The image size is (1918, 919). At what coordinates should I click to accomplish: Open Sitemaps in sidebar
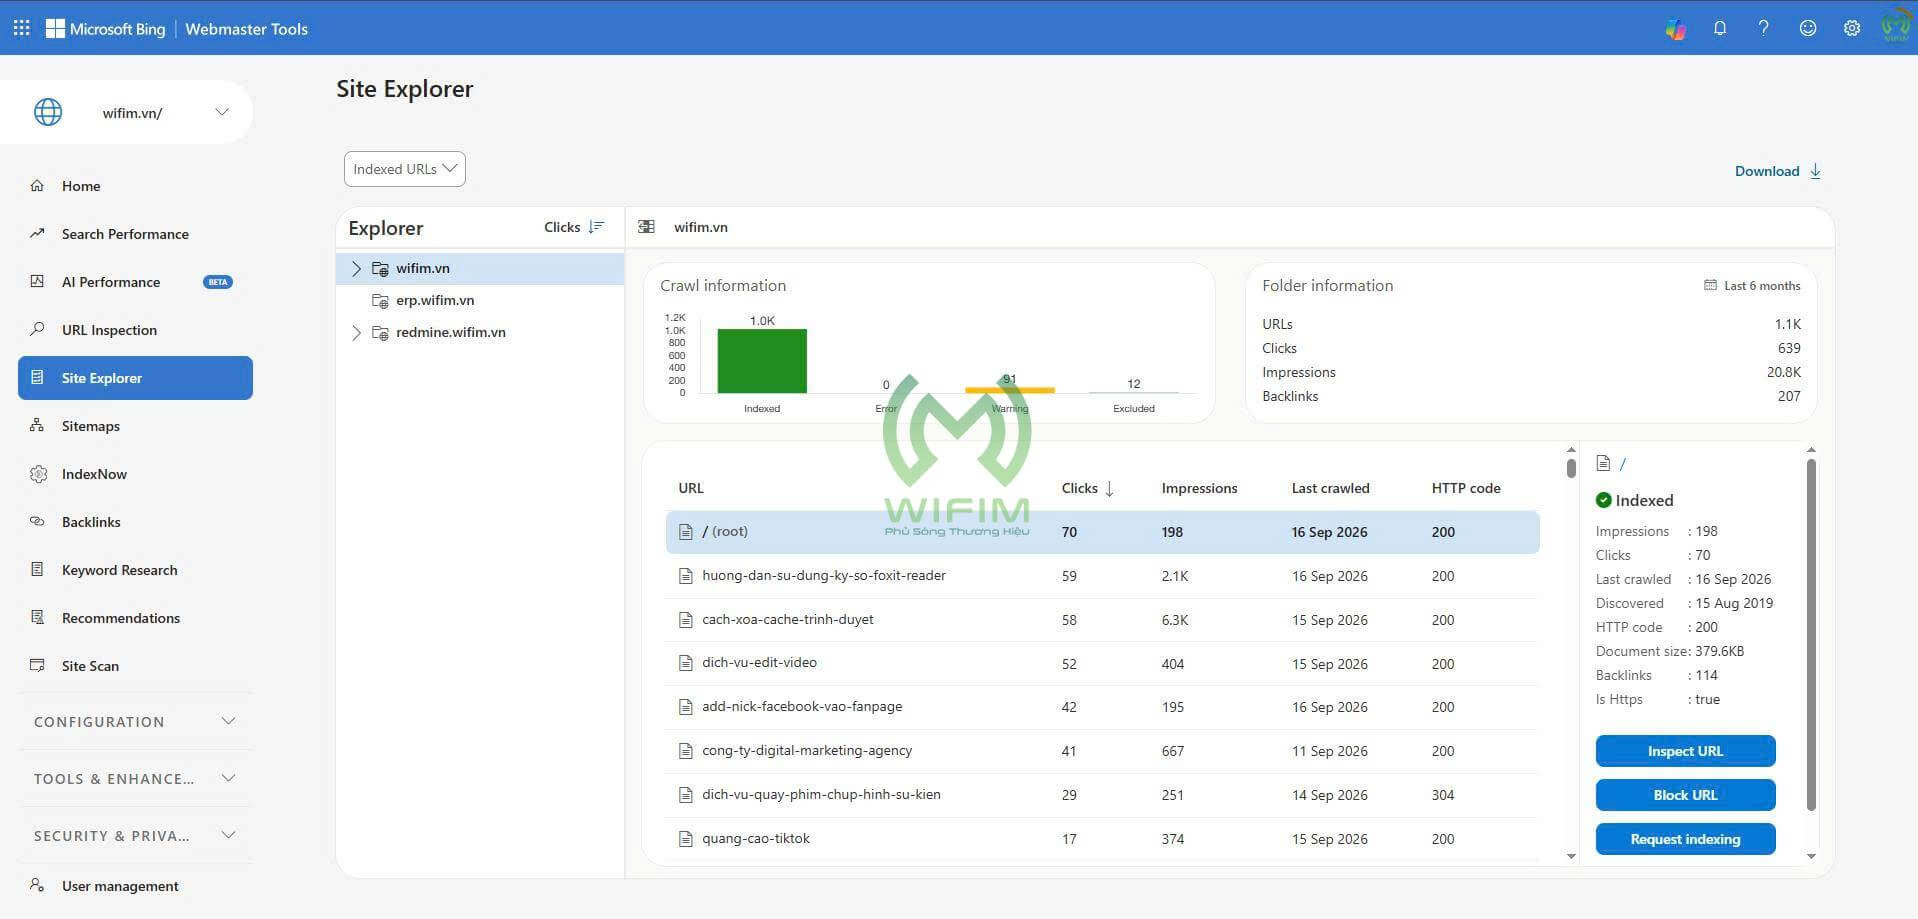(x=135, y=426)
